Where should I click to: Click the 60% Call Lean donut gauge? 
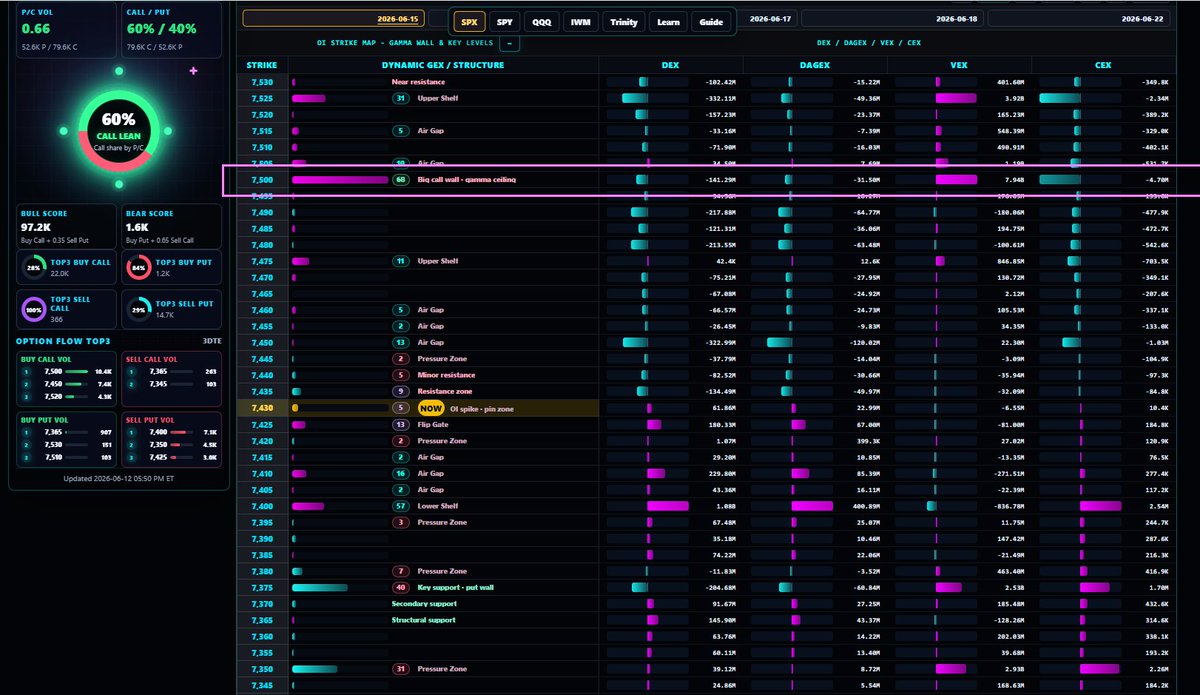(x=119, y=130)
